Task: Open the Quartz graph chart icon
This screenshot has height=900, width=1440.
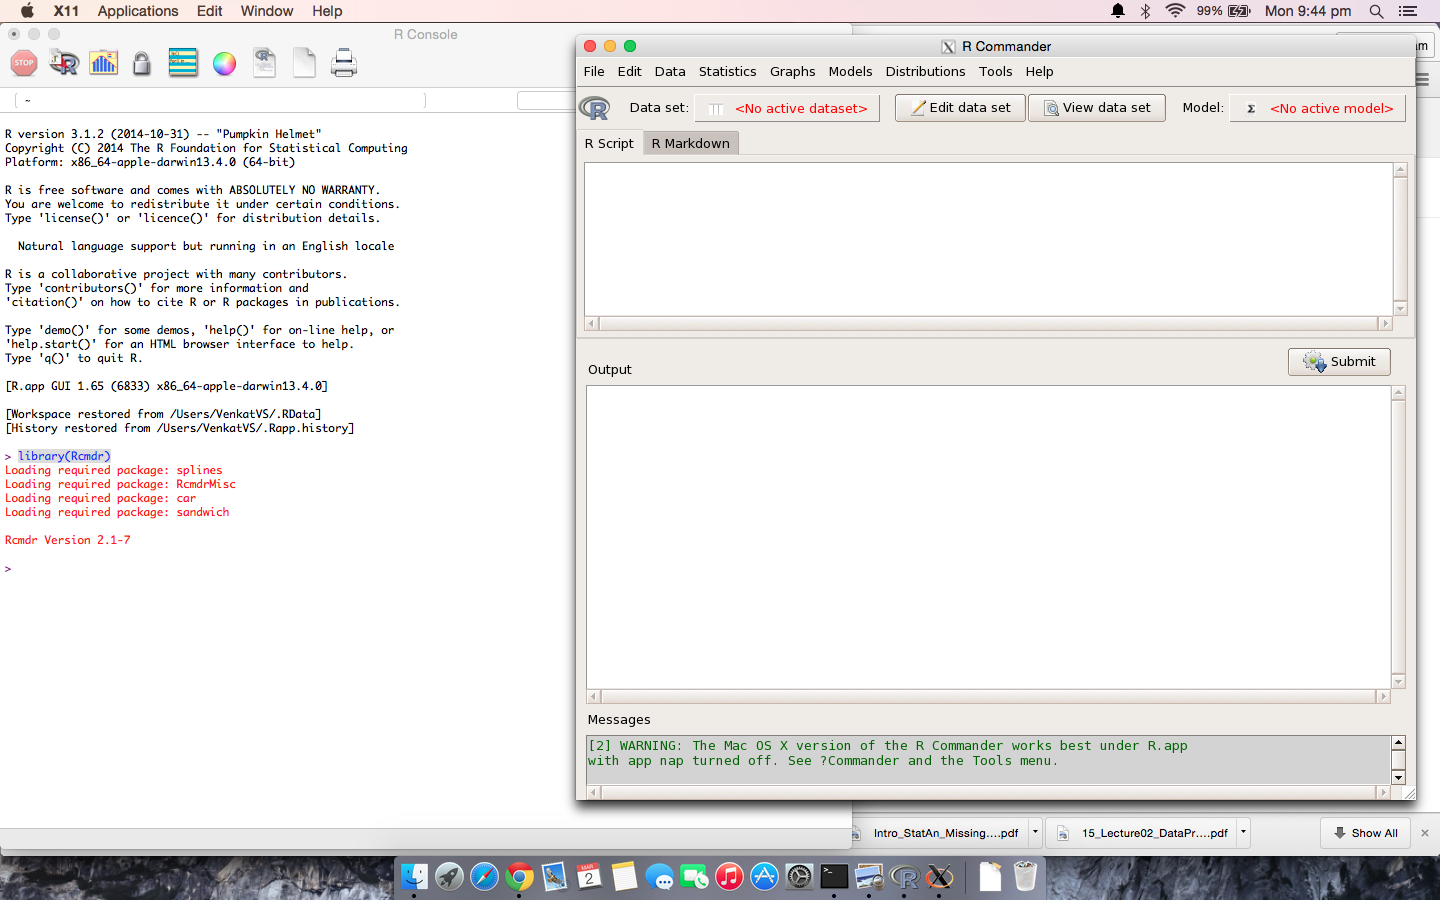Action: click(x=104, y=63)
